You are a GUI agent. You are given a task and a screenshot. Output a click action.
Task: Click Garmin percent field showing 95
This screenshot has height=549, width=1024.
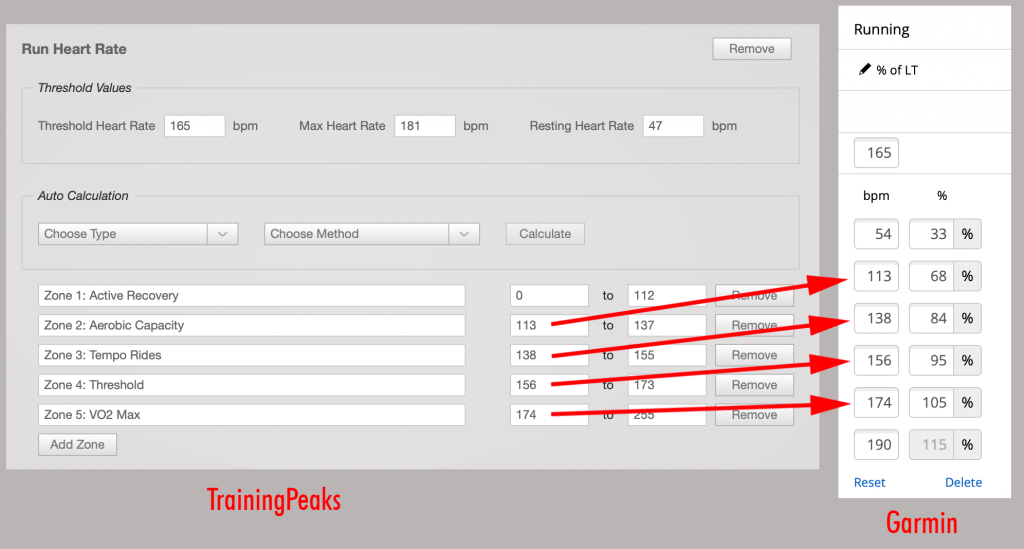931,360
